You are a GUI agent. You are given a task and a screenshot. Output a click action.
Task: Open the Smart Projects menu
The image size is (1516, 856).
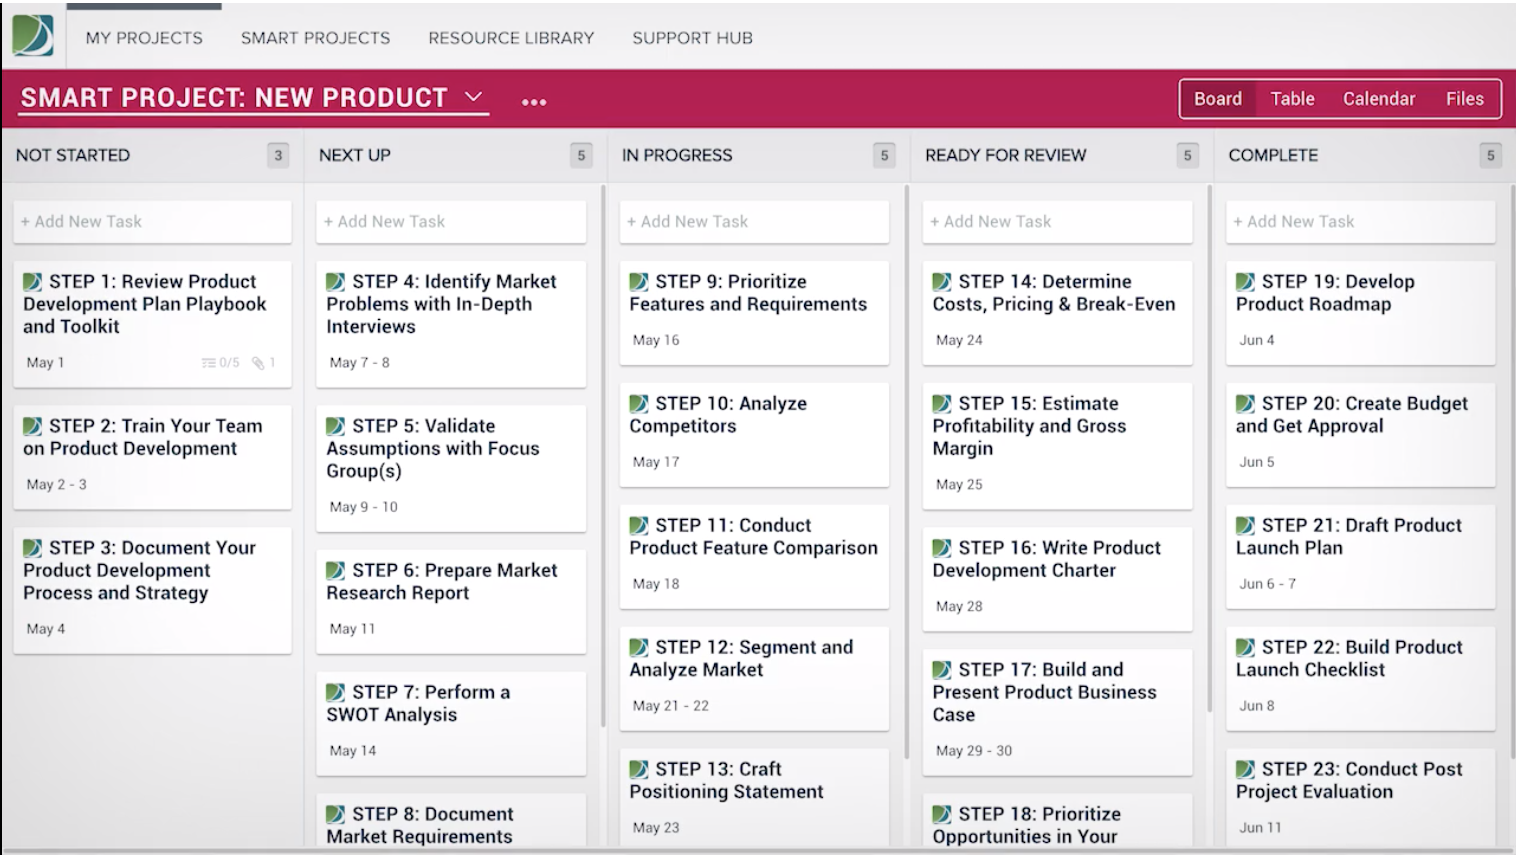(x=315, y=38)
